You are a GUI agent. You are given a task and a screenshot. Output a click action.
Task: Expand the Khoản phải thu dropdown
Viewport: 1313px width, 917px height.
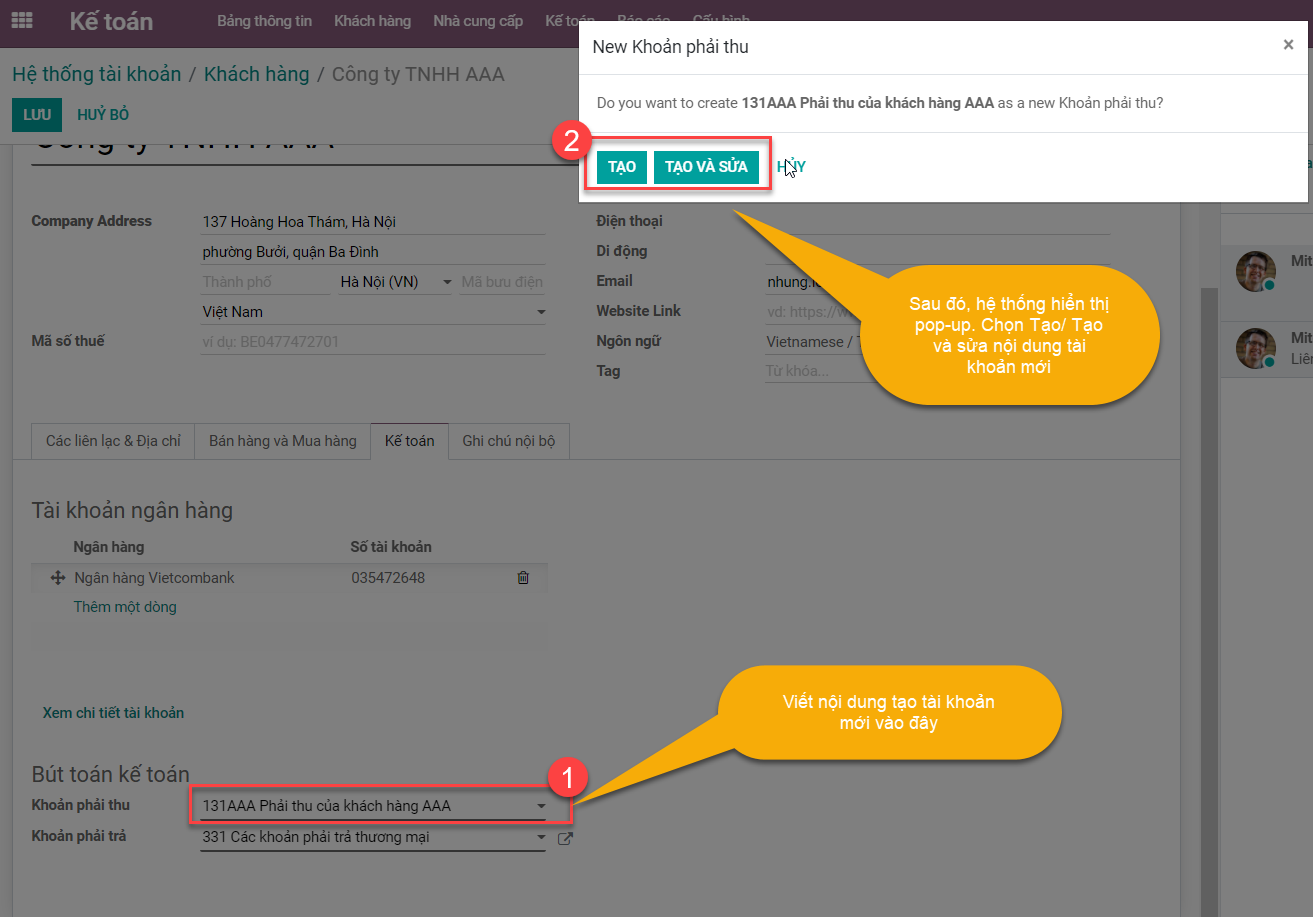[541, 806]
